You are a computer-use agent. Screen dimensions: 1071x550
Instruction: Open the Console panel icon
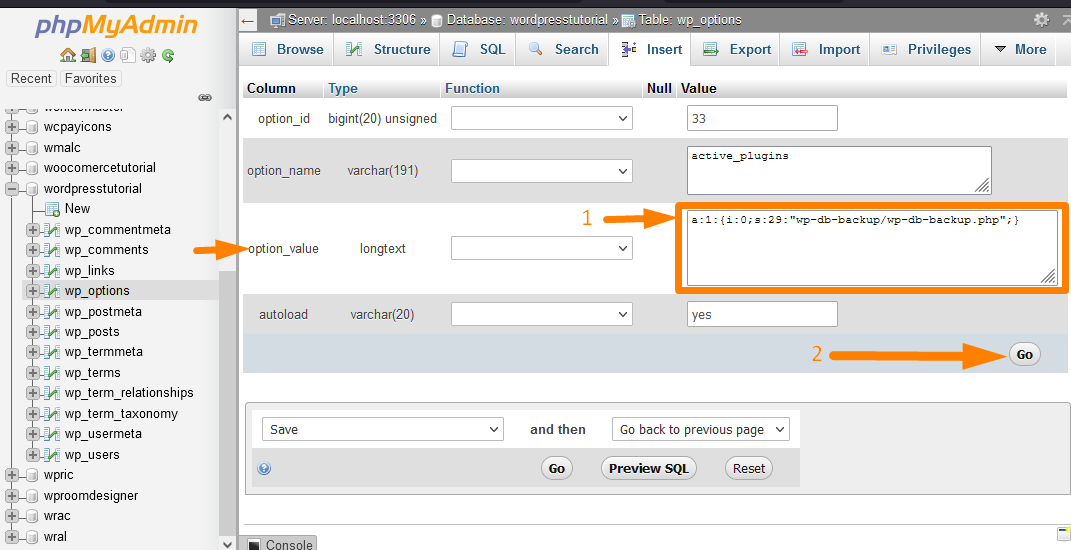pyautogui.click(x=254, y=545)
